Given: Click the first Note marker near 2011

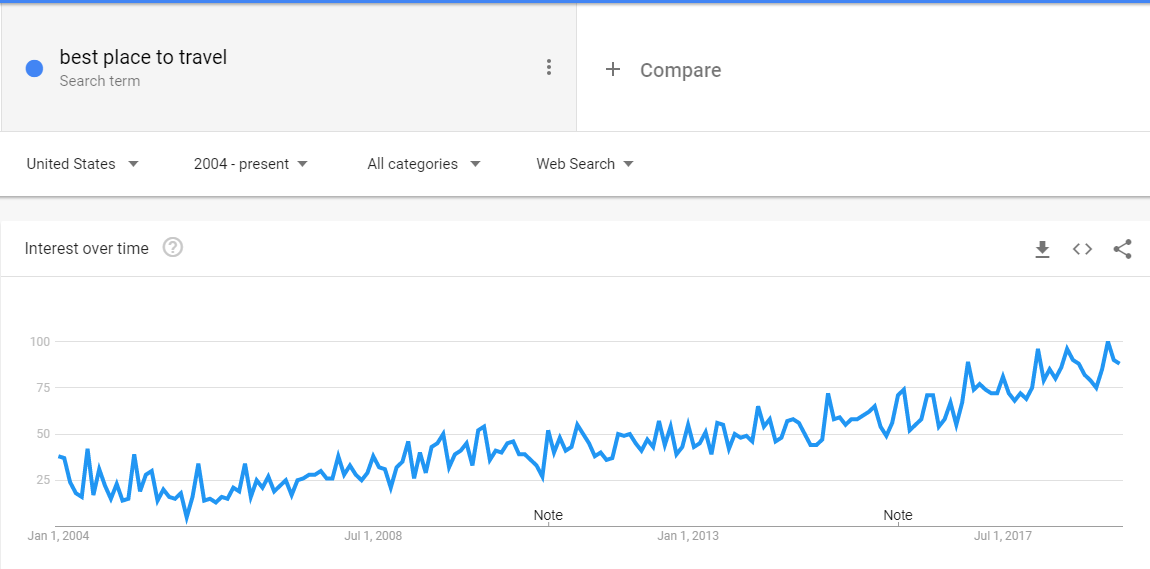Looking at the screenshot, I should pos(548,515).
